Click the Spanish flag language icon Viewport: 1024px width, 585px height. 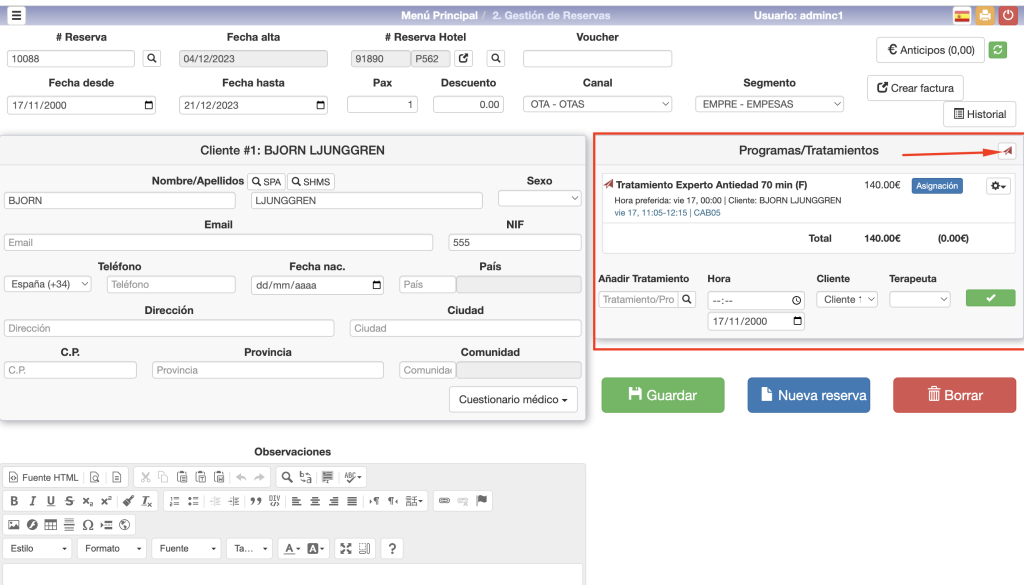tap(962, 15)
